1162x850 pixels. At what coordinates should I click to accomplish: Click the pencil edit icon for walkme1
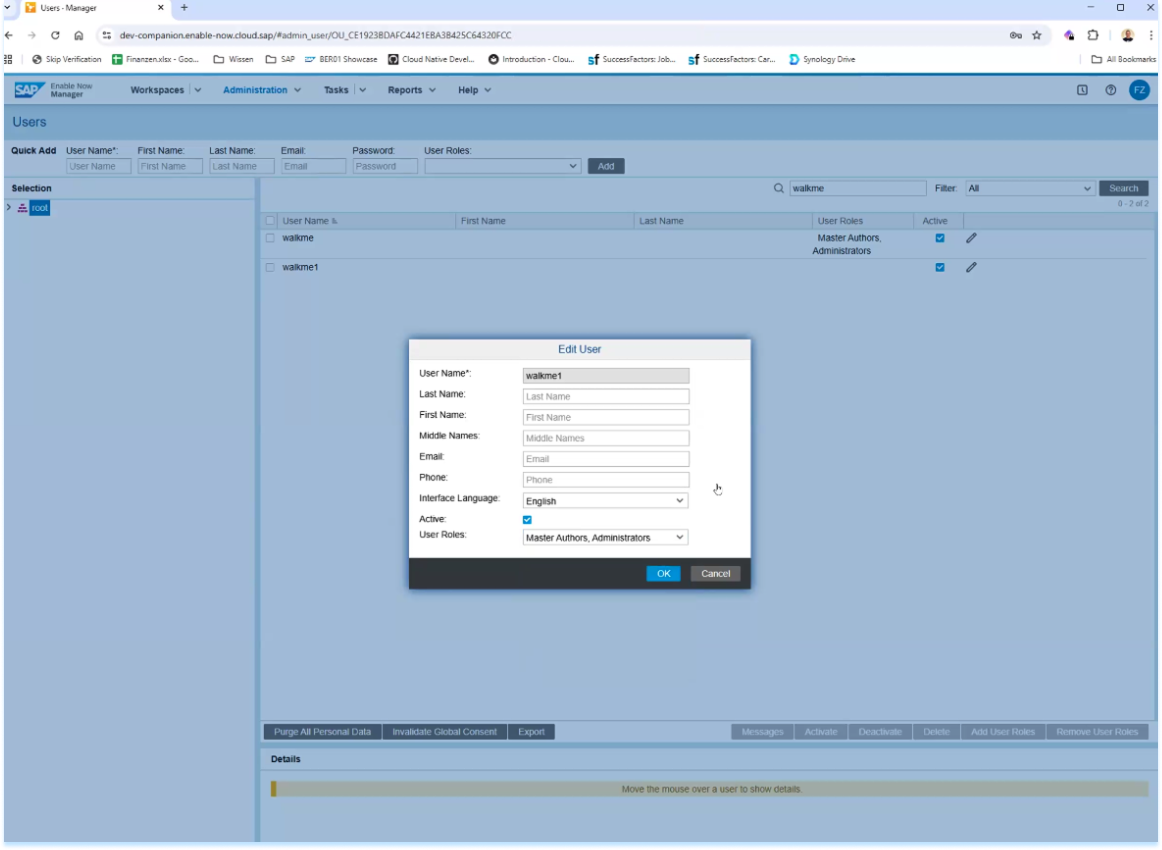970,267
